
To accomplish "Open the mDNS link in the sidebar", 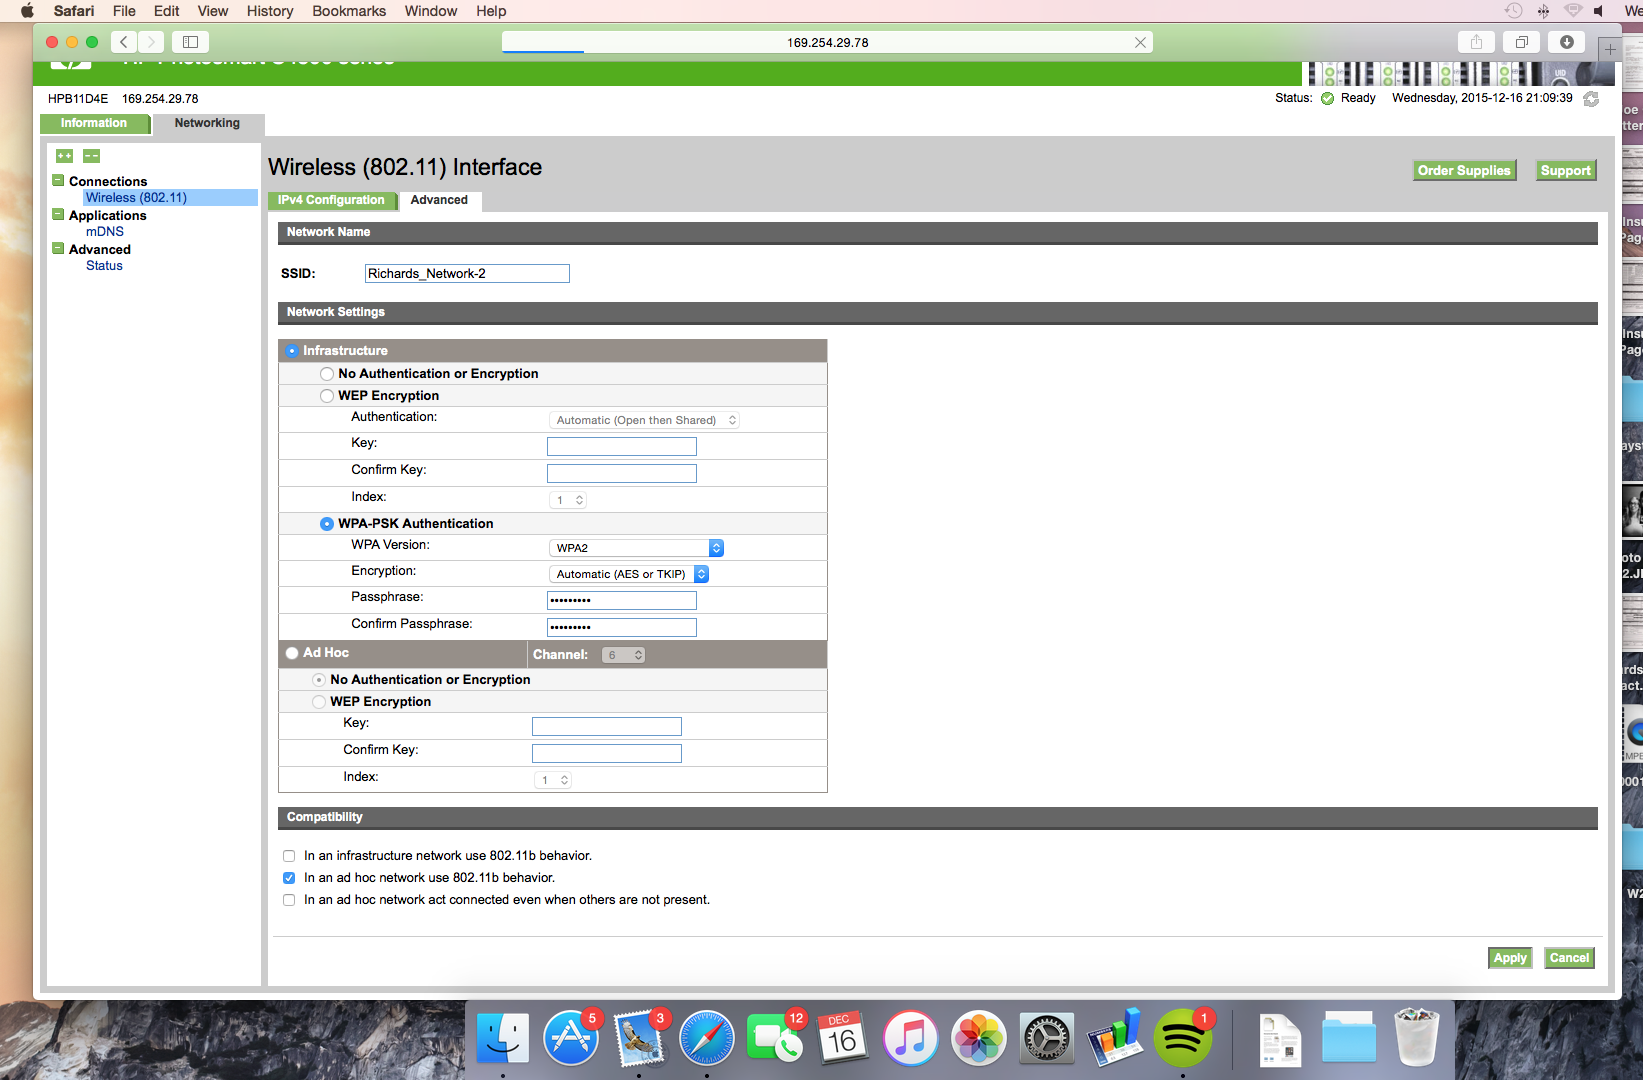I will coord(105,232).
